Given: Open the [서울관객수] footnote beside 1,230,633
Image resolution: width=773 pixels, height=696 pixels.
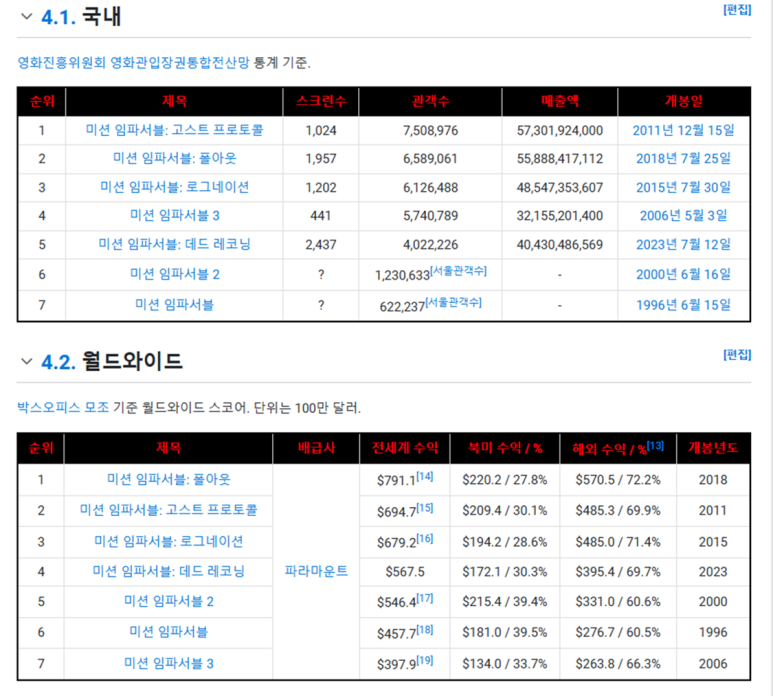Looking at the screenshot, I should (x=458, y=271).
